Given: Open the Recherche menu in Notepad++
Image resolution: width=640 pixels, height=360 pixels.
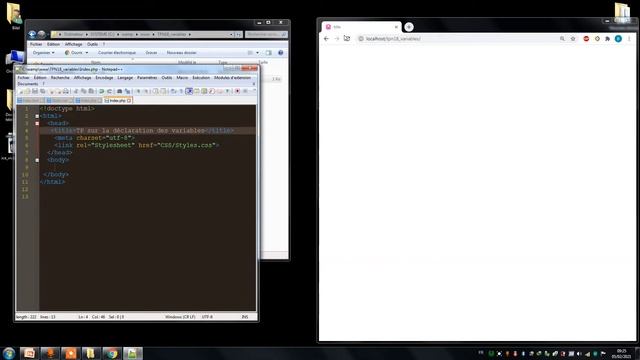Looking at the screenshot, I should (x=60, y=78).
